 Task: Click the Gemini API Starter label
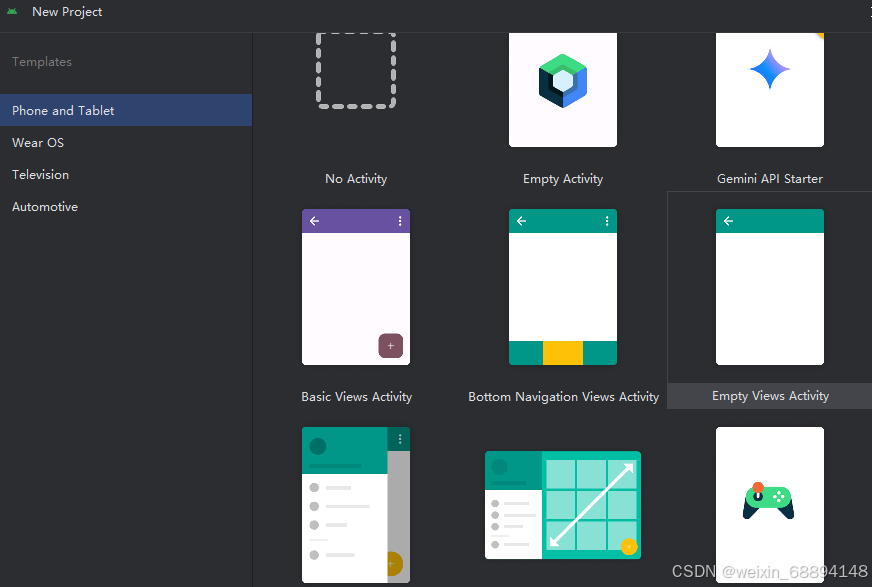tap(770, 179)
